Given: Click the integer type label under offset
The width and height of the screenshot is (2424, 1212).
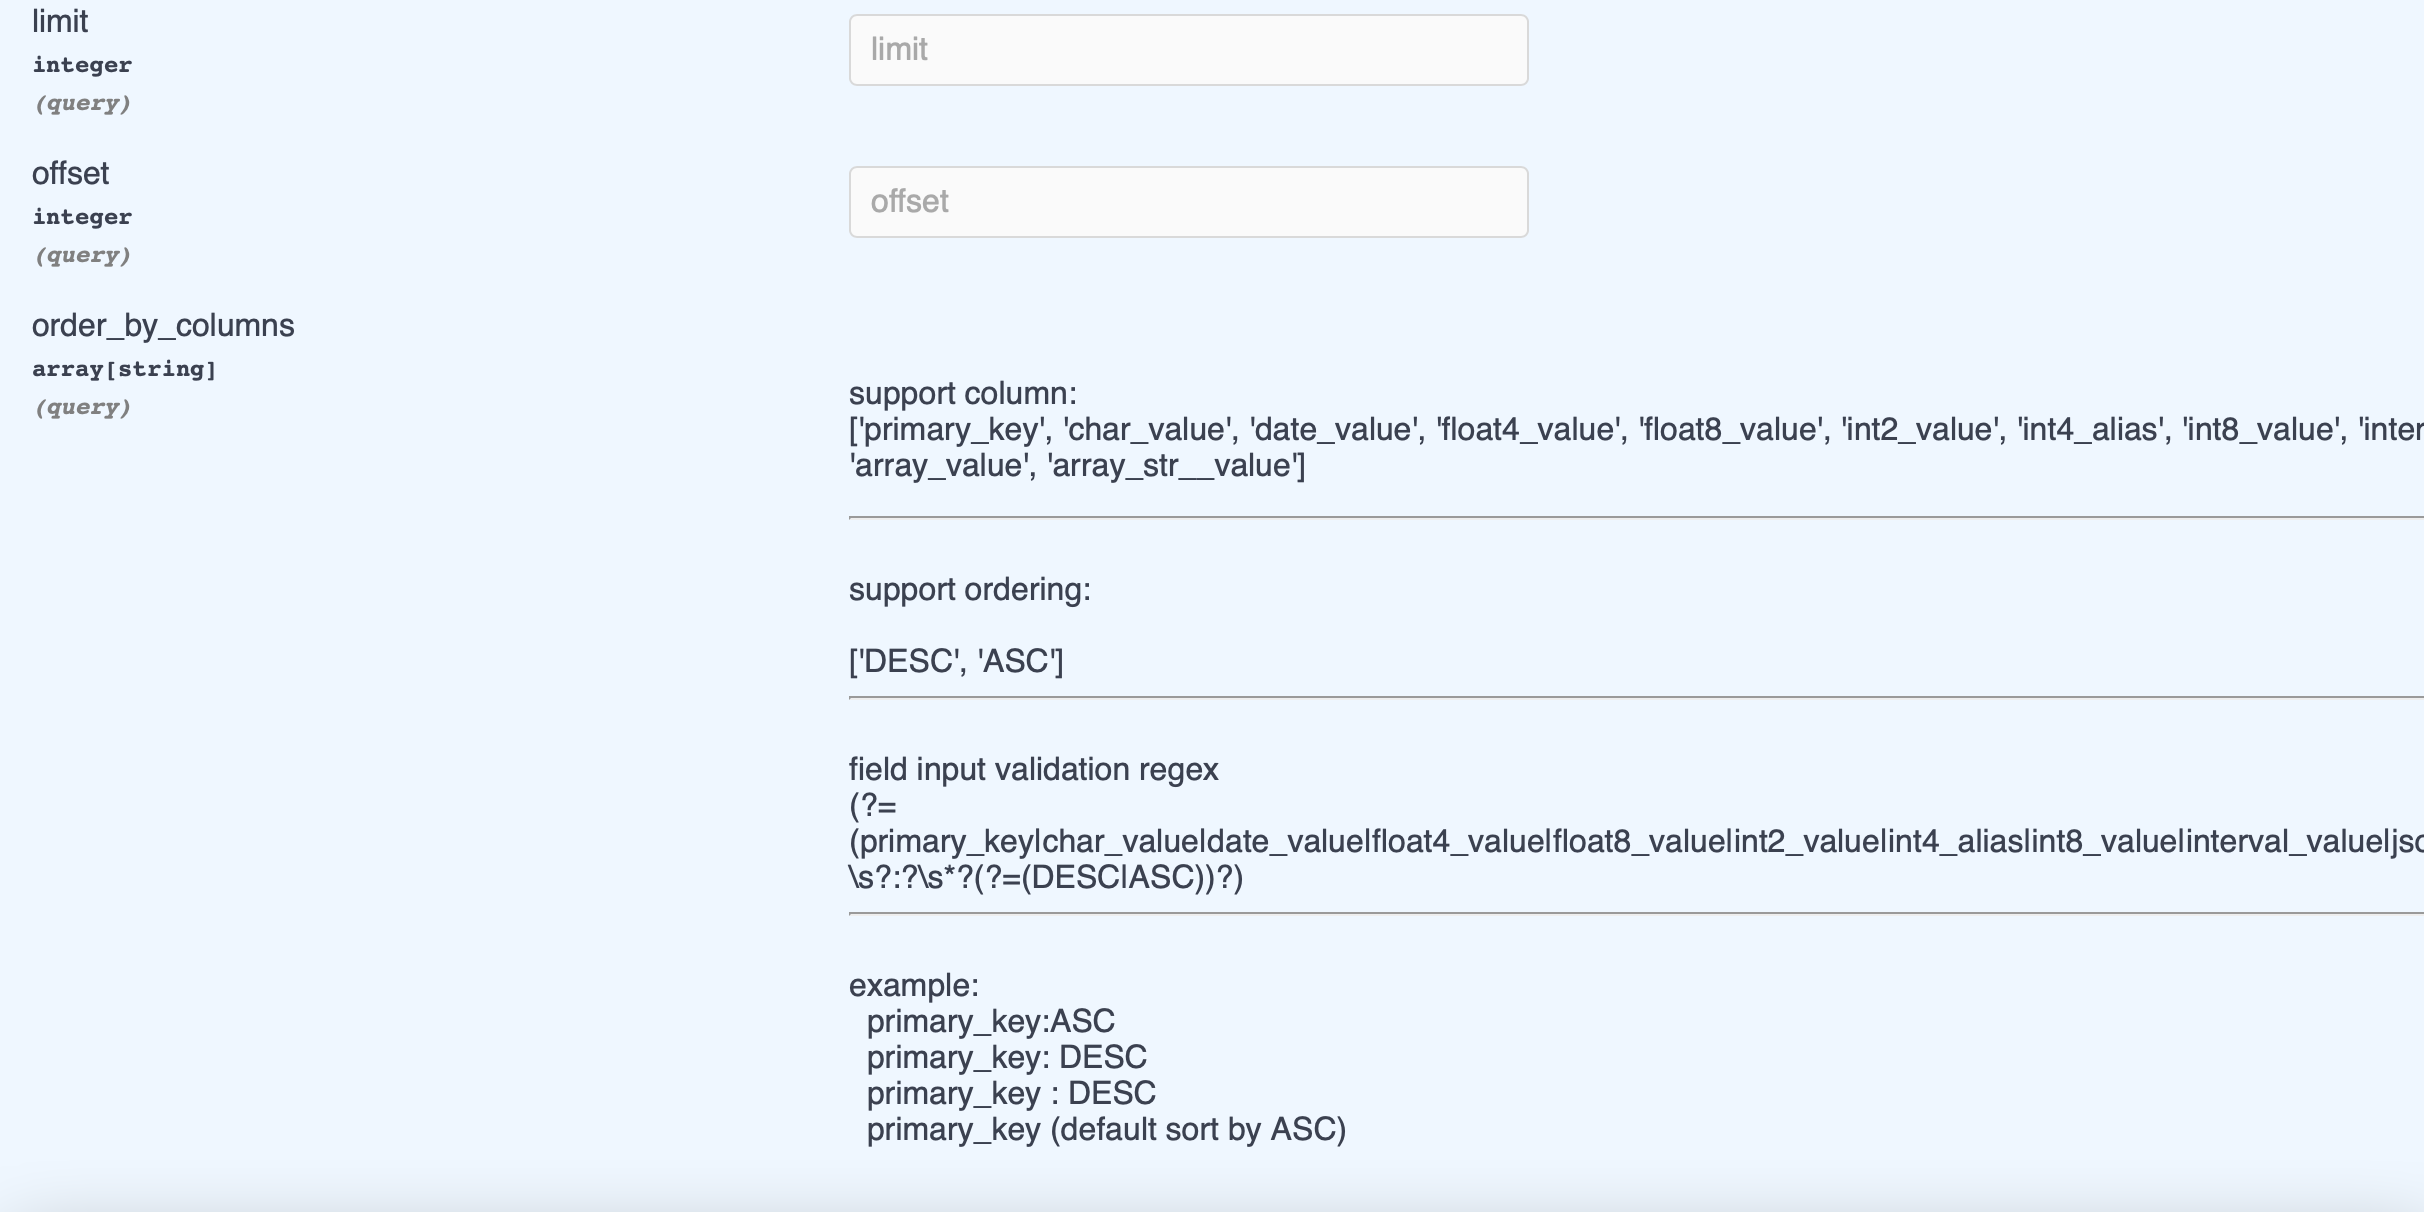Looking at the screenshot, I should [x=81, y=215].
